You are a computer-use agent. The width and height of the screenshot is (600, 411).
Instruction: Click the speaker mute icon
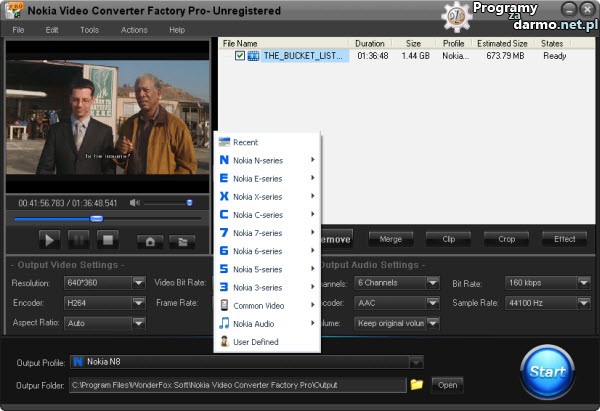(135, 203)
